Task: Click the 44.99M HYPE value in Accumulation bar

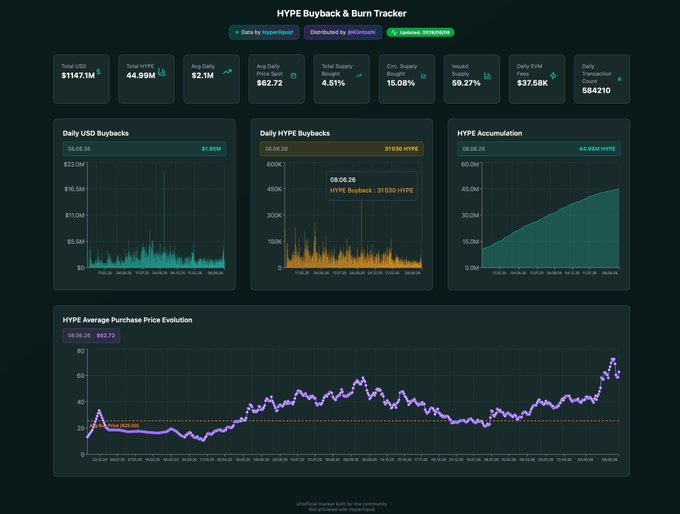Action: (597, 149)
